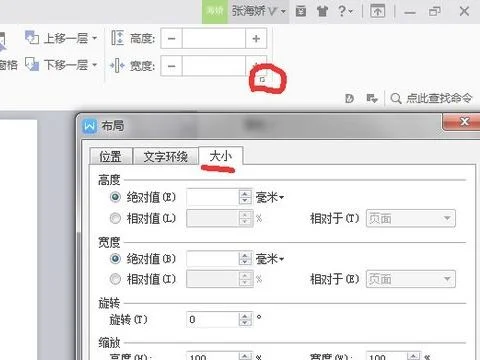Click the collapse ribbon icon
The image size is (480, 360).
point(377,12)
